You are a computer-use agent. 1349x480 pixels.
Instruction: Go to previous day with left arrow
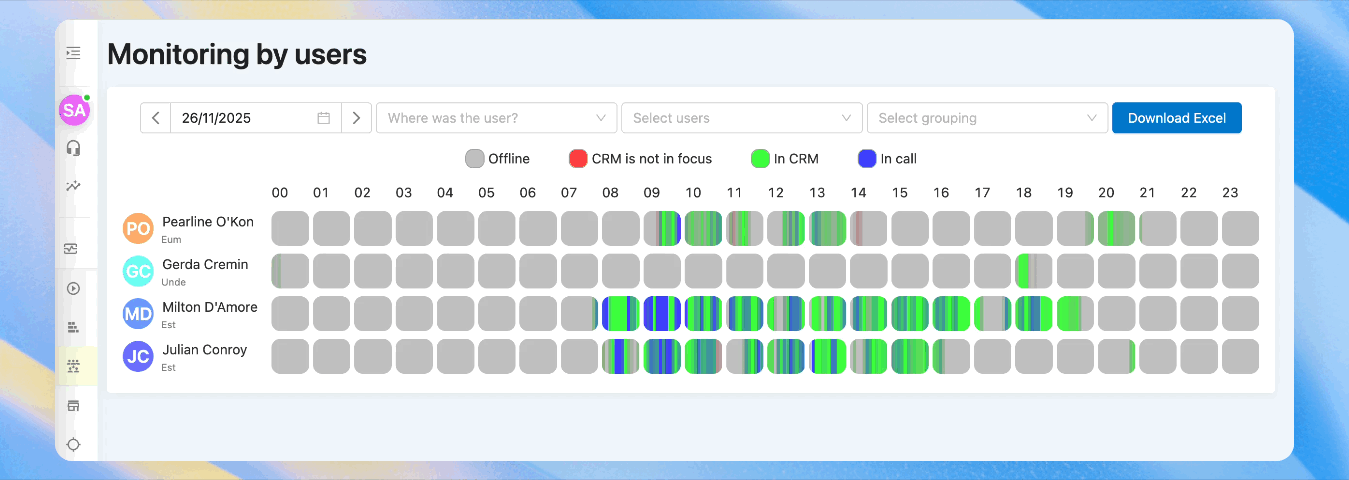click(156, 118)
